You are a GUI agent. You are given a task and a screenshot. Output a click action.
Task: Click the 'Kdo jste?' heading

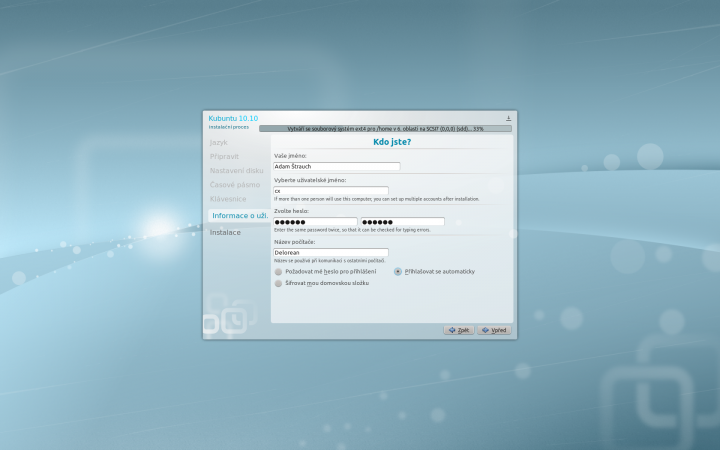pyautogui.click(x=392, y=142)
